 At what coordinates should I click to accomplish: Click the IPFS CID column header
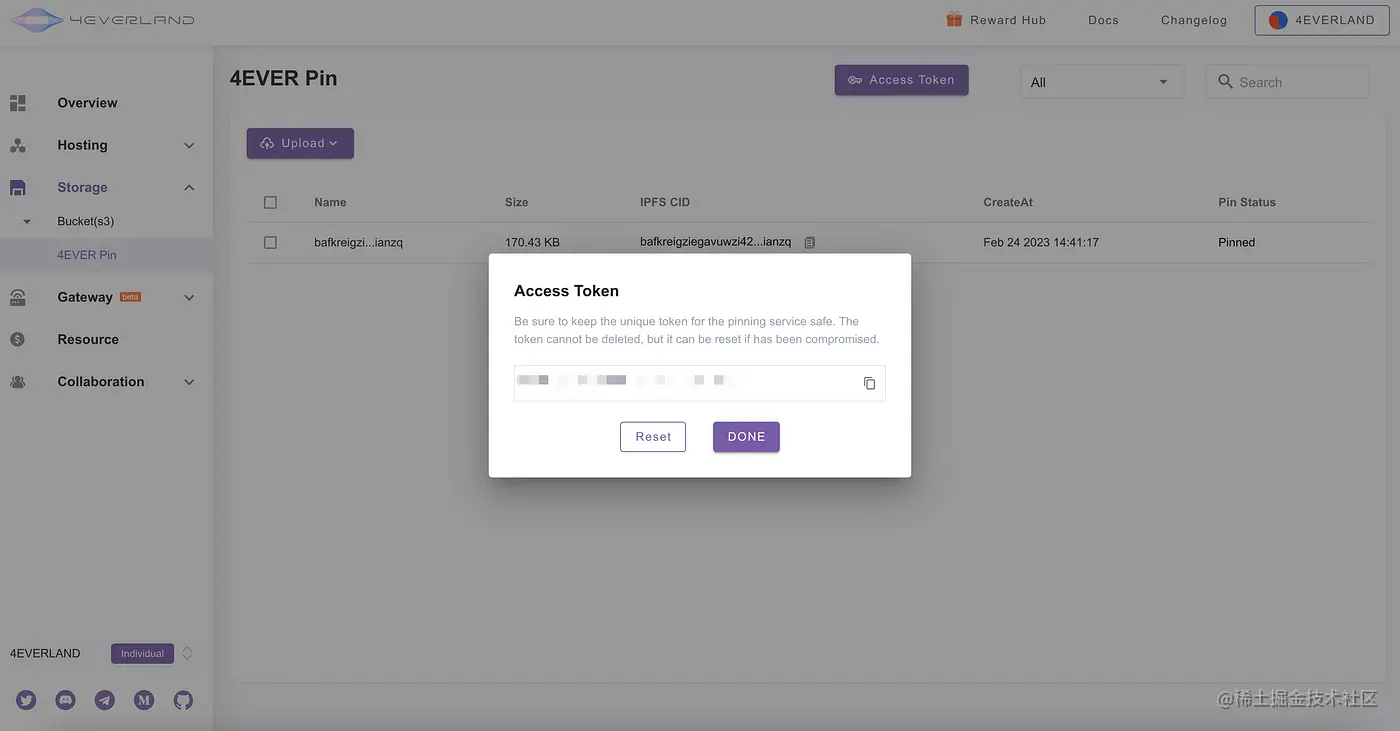pos(665,202)
